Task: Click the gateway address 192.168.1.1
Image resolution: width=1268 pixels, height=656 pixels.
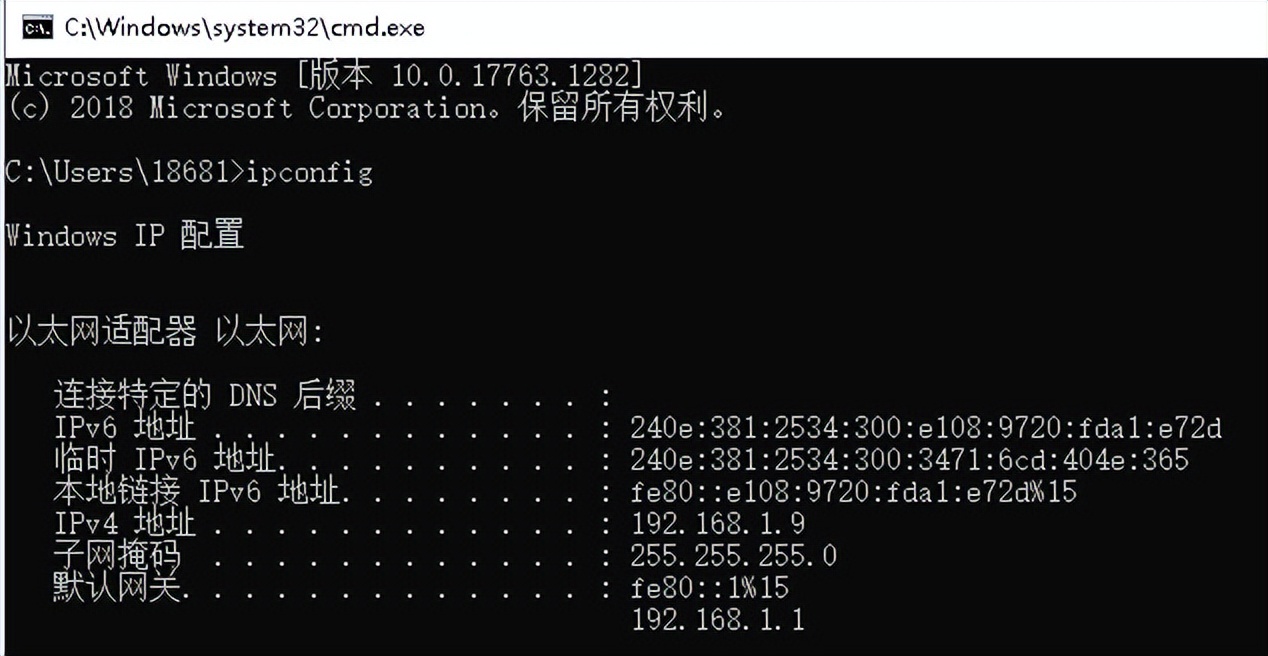Action: [717, 620]
